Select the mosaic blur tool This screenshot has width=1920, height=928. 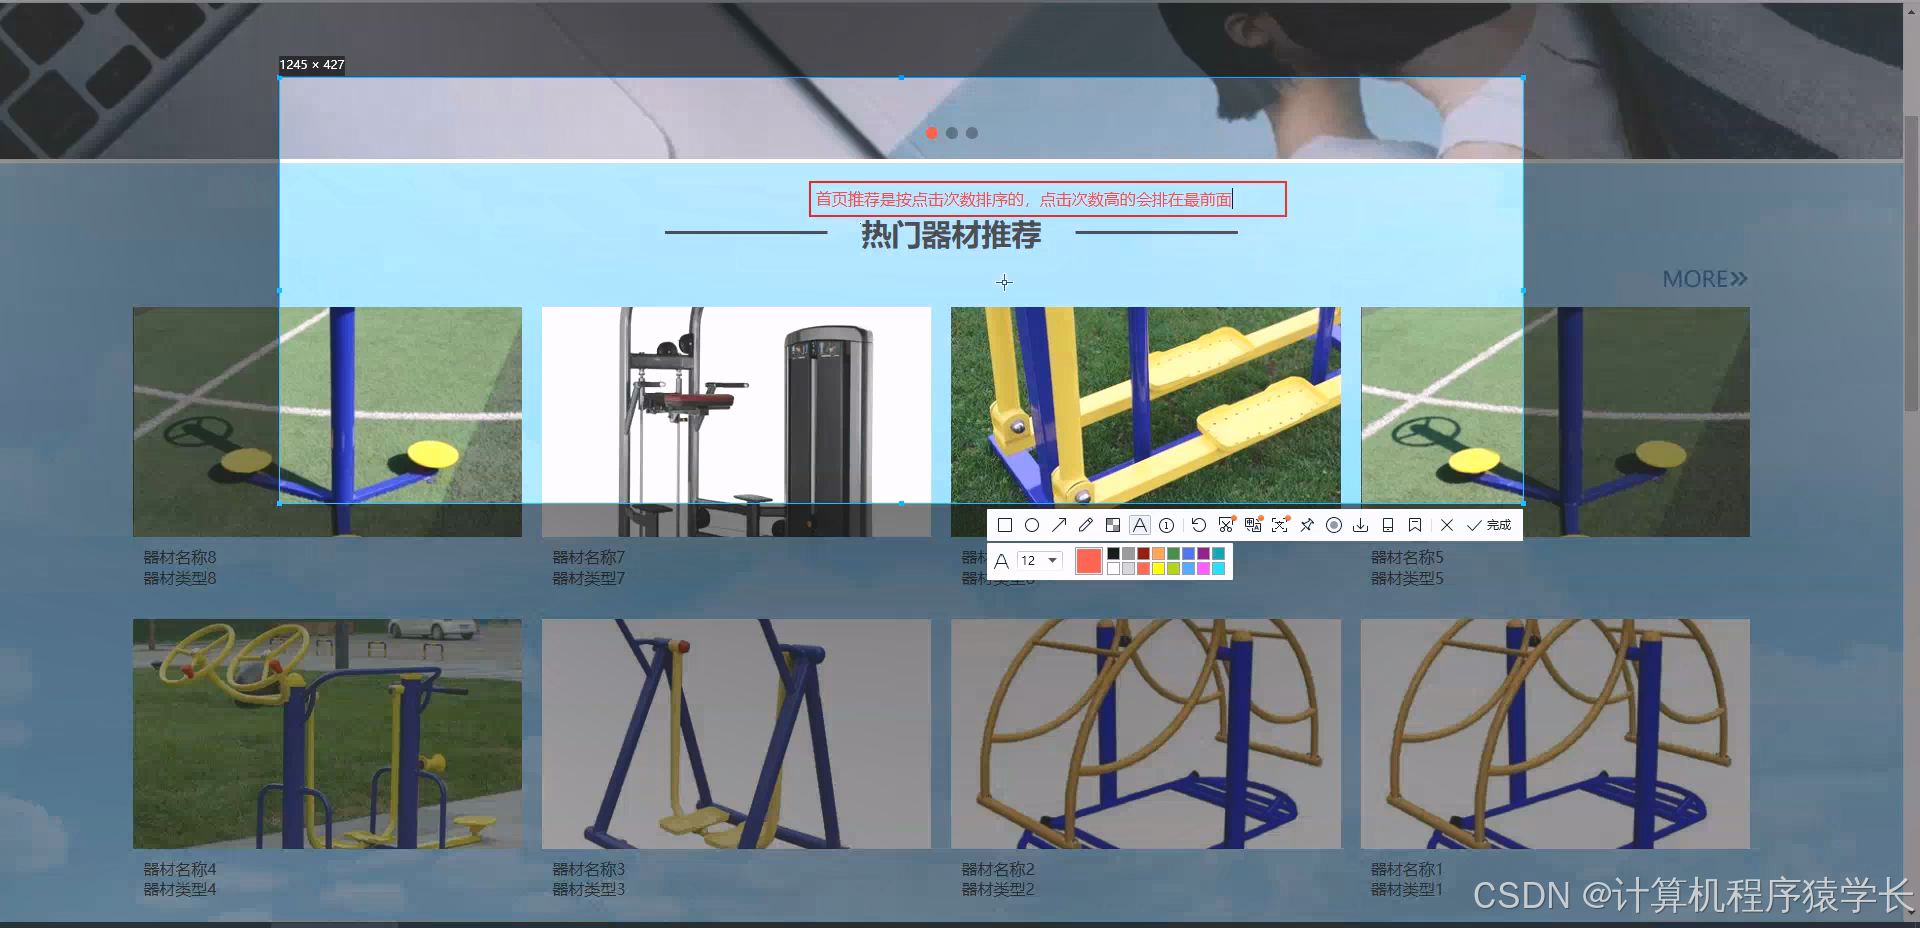1113,525
